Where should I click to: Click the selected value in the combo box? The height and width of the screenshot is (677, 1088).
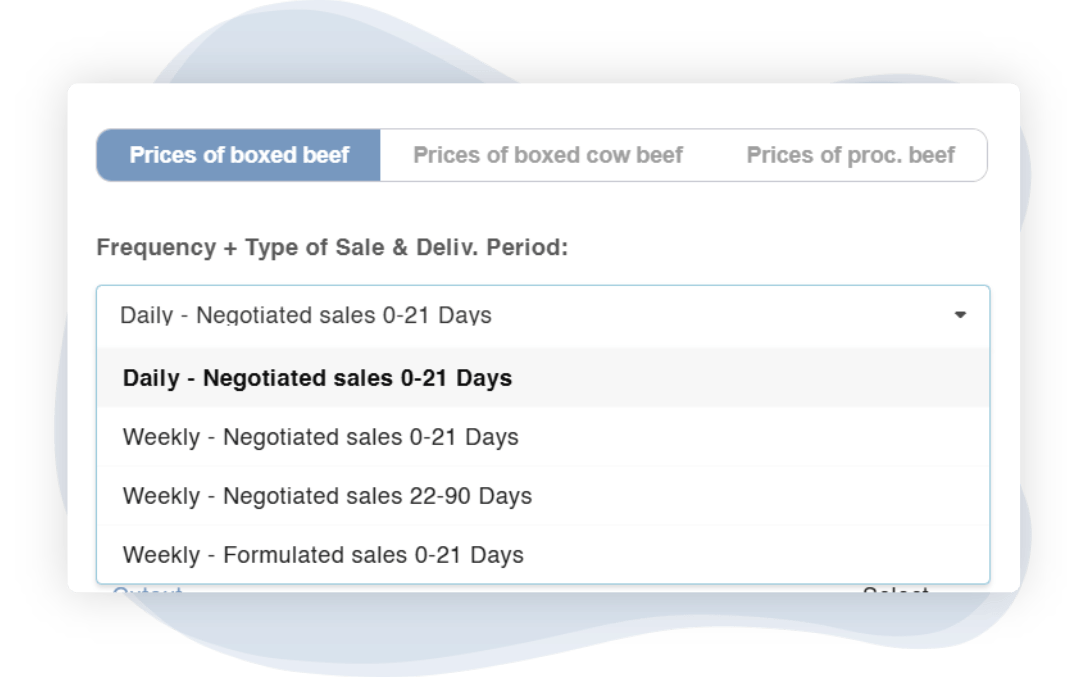click(x=306, y=315)
